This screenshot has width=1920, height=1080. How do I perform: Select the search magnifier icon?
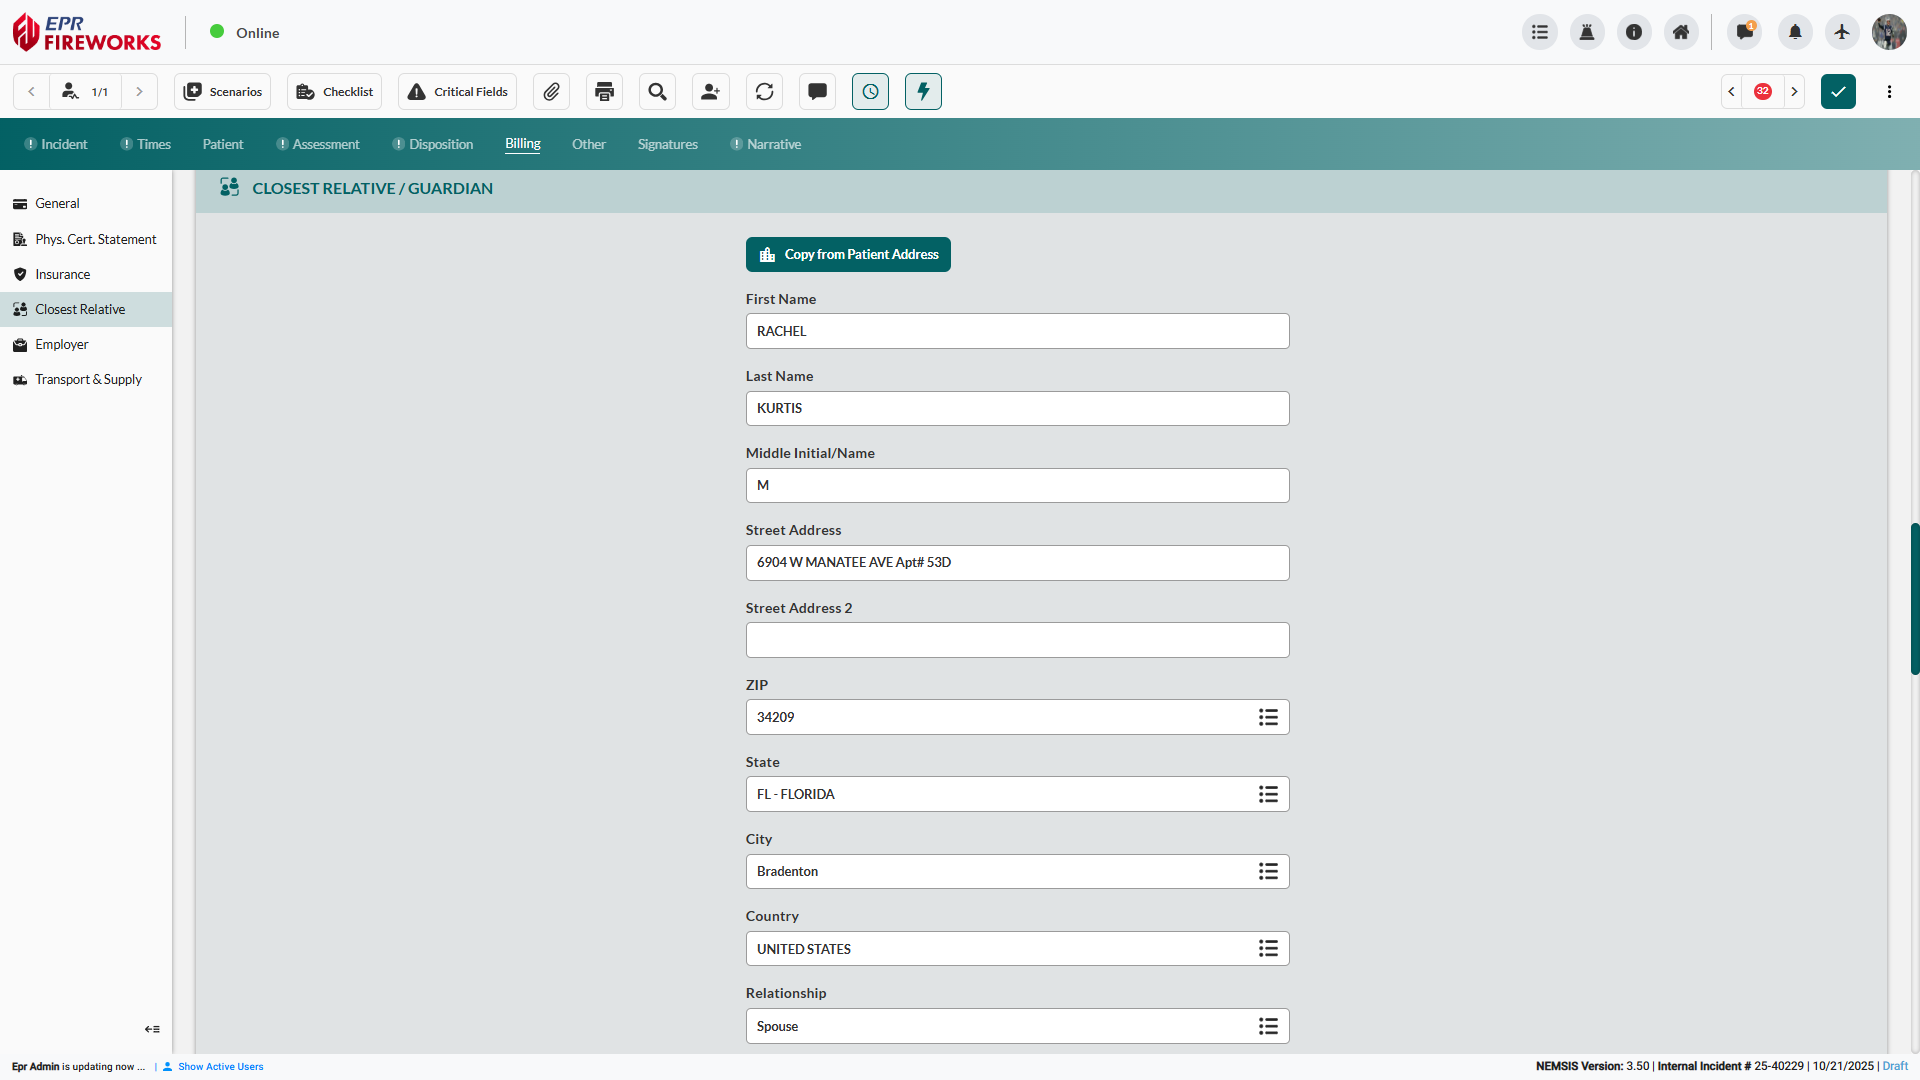[657, 91]
